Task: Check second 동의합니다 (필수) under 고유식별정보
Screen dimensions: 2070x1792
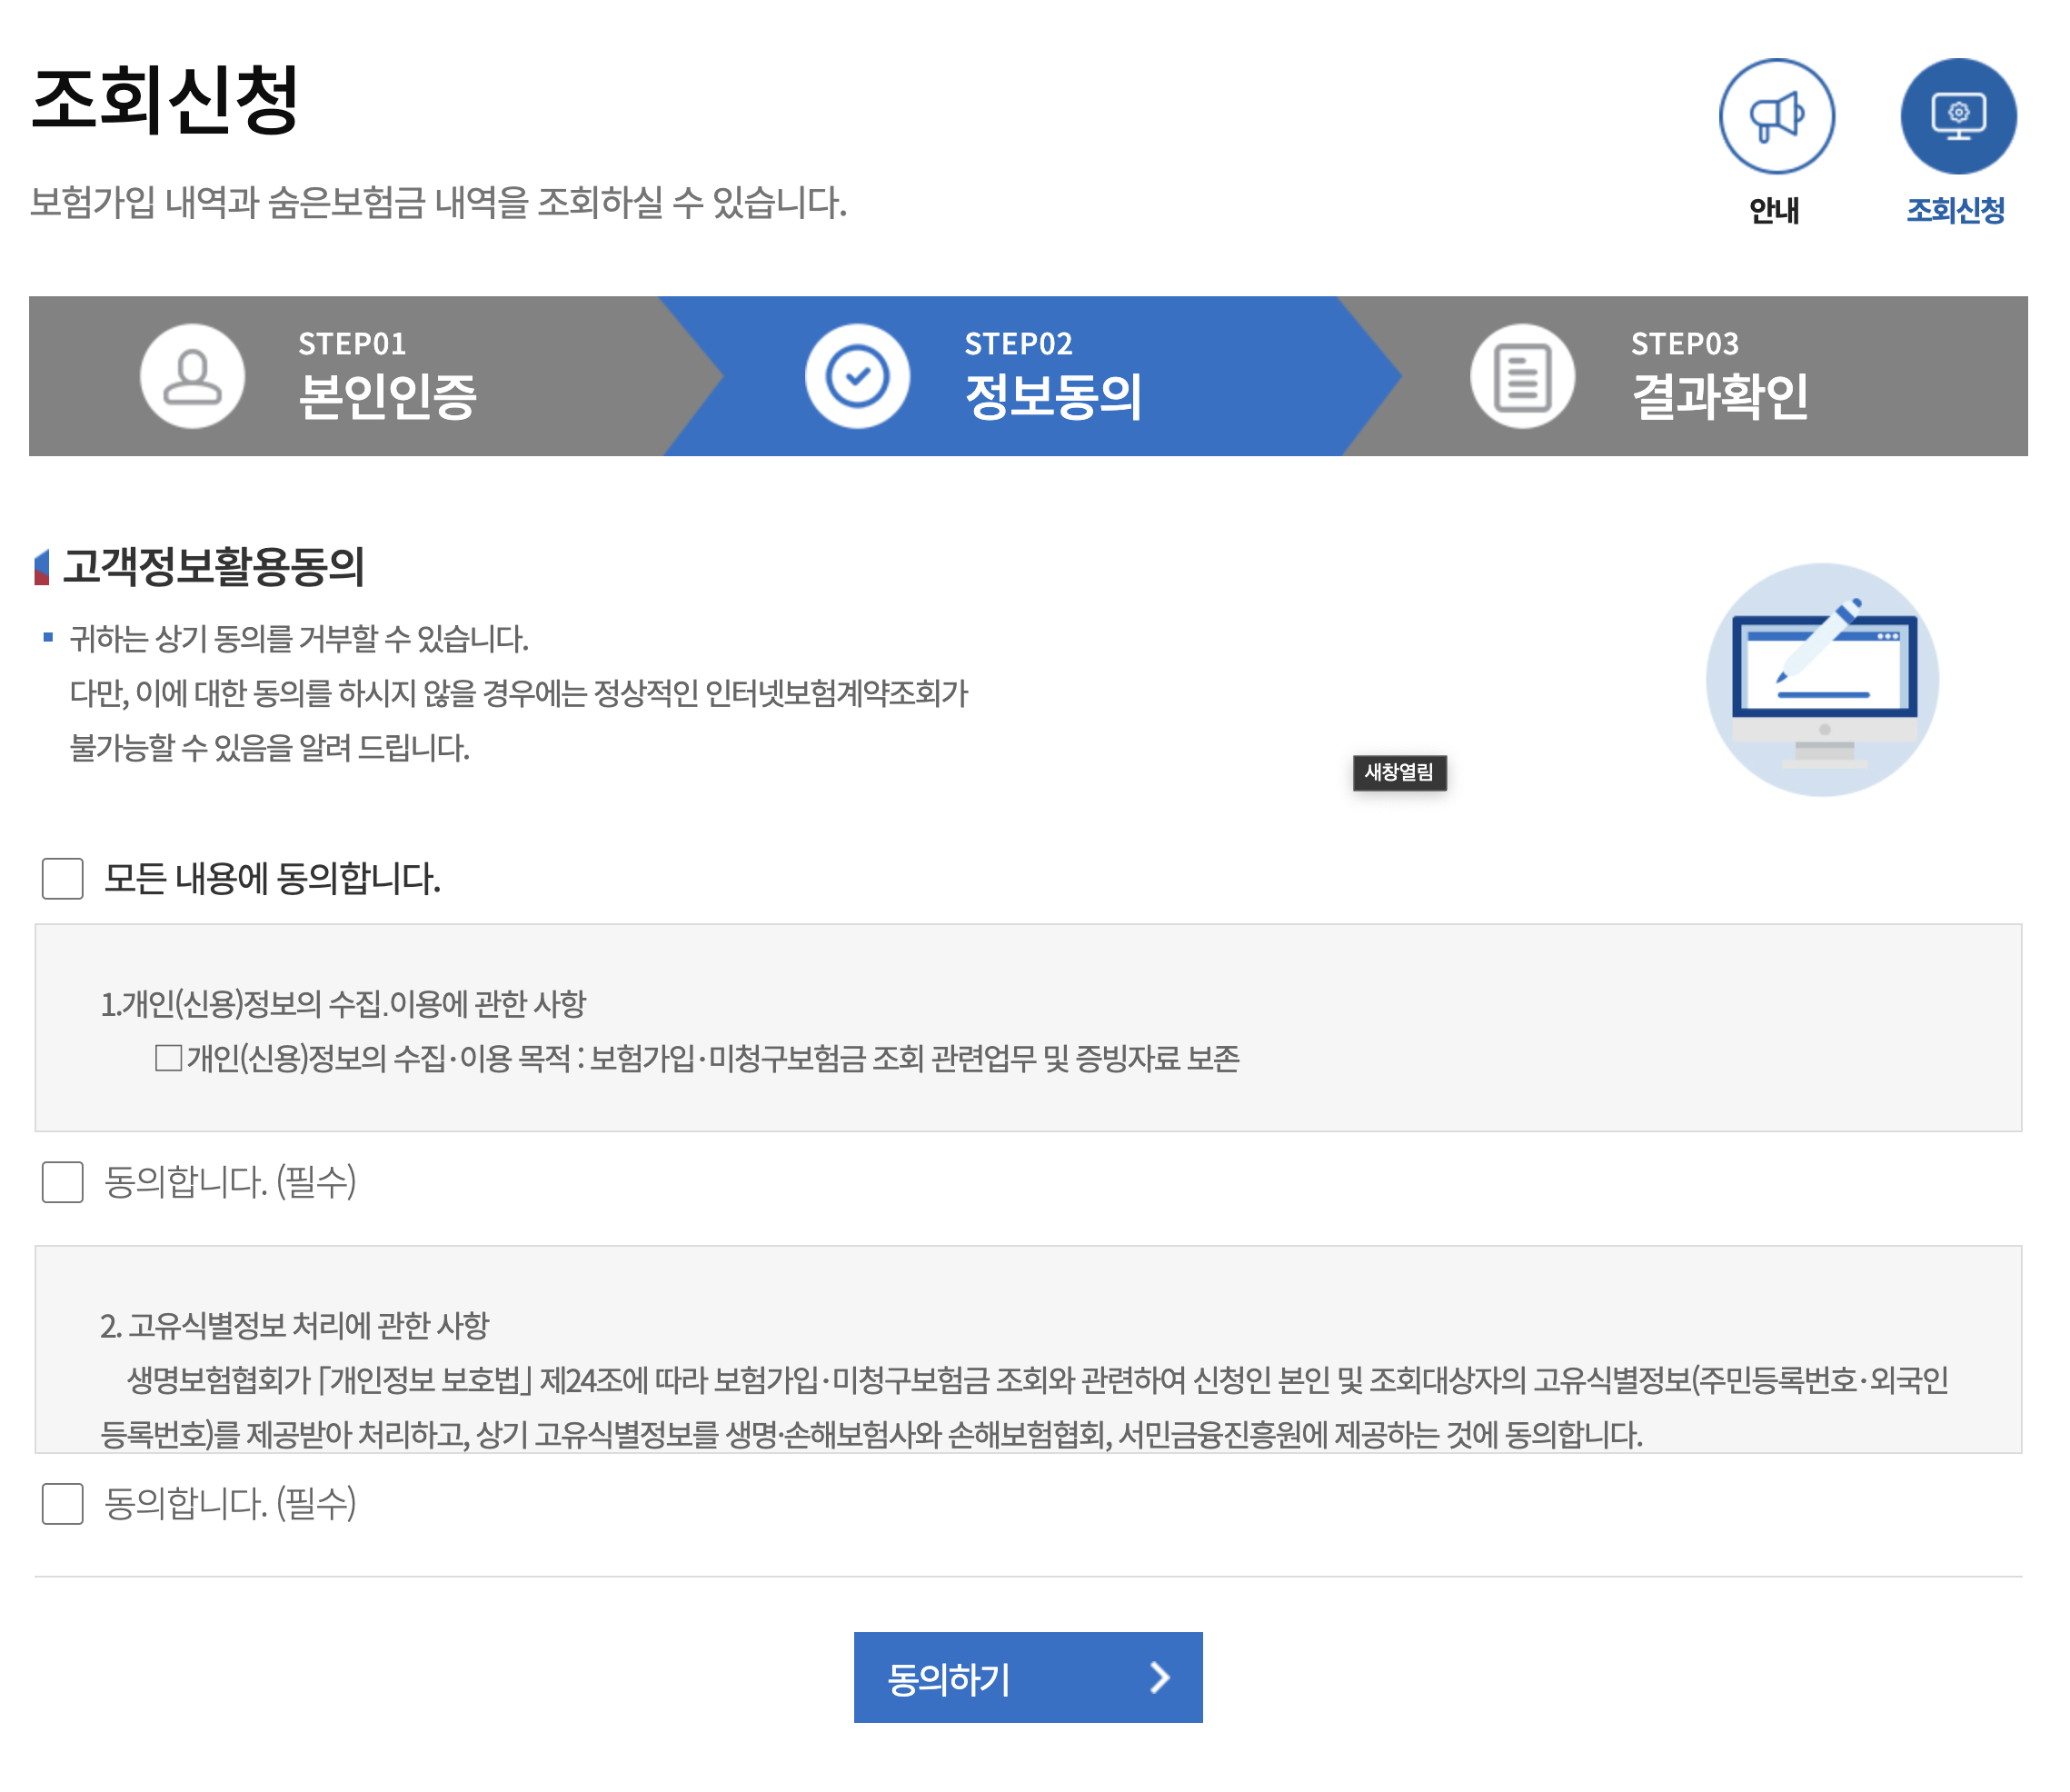Action: [63, 1503]
